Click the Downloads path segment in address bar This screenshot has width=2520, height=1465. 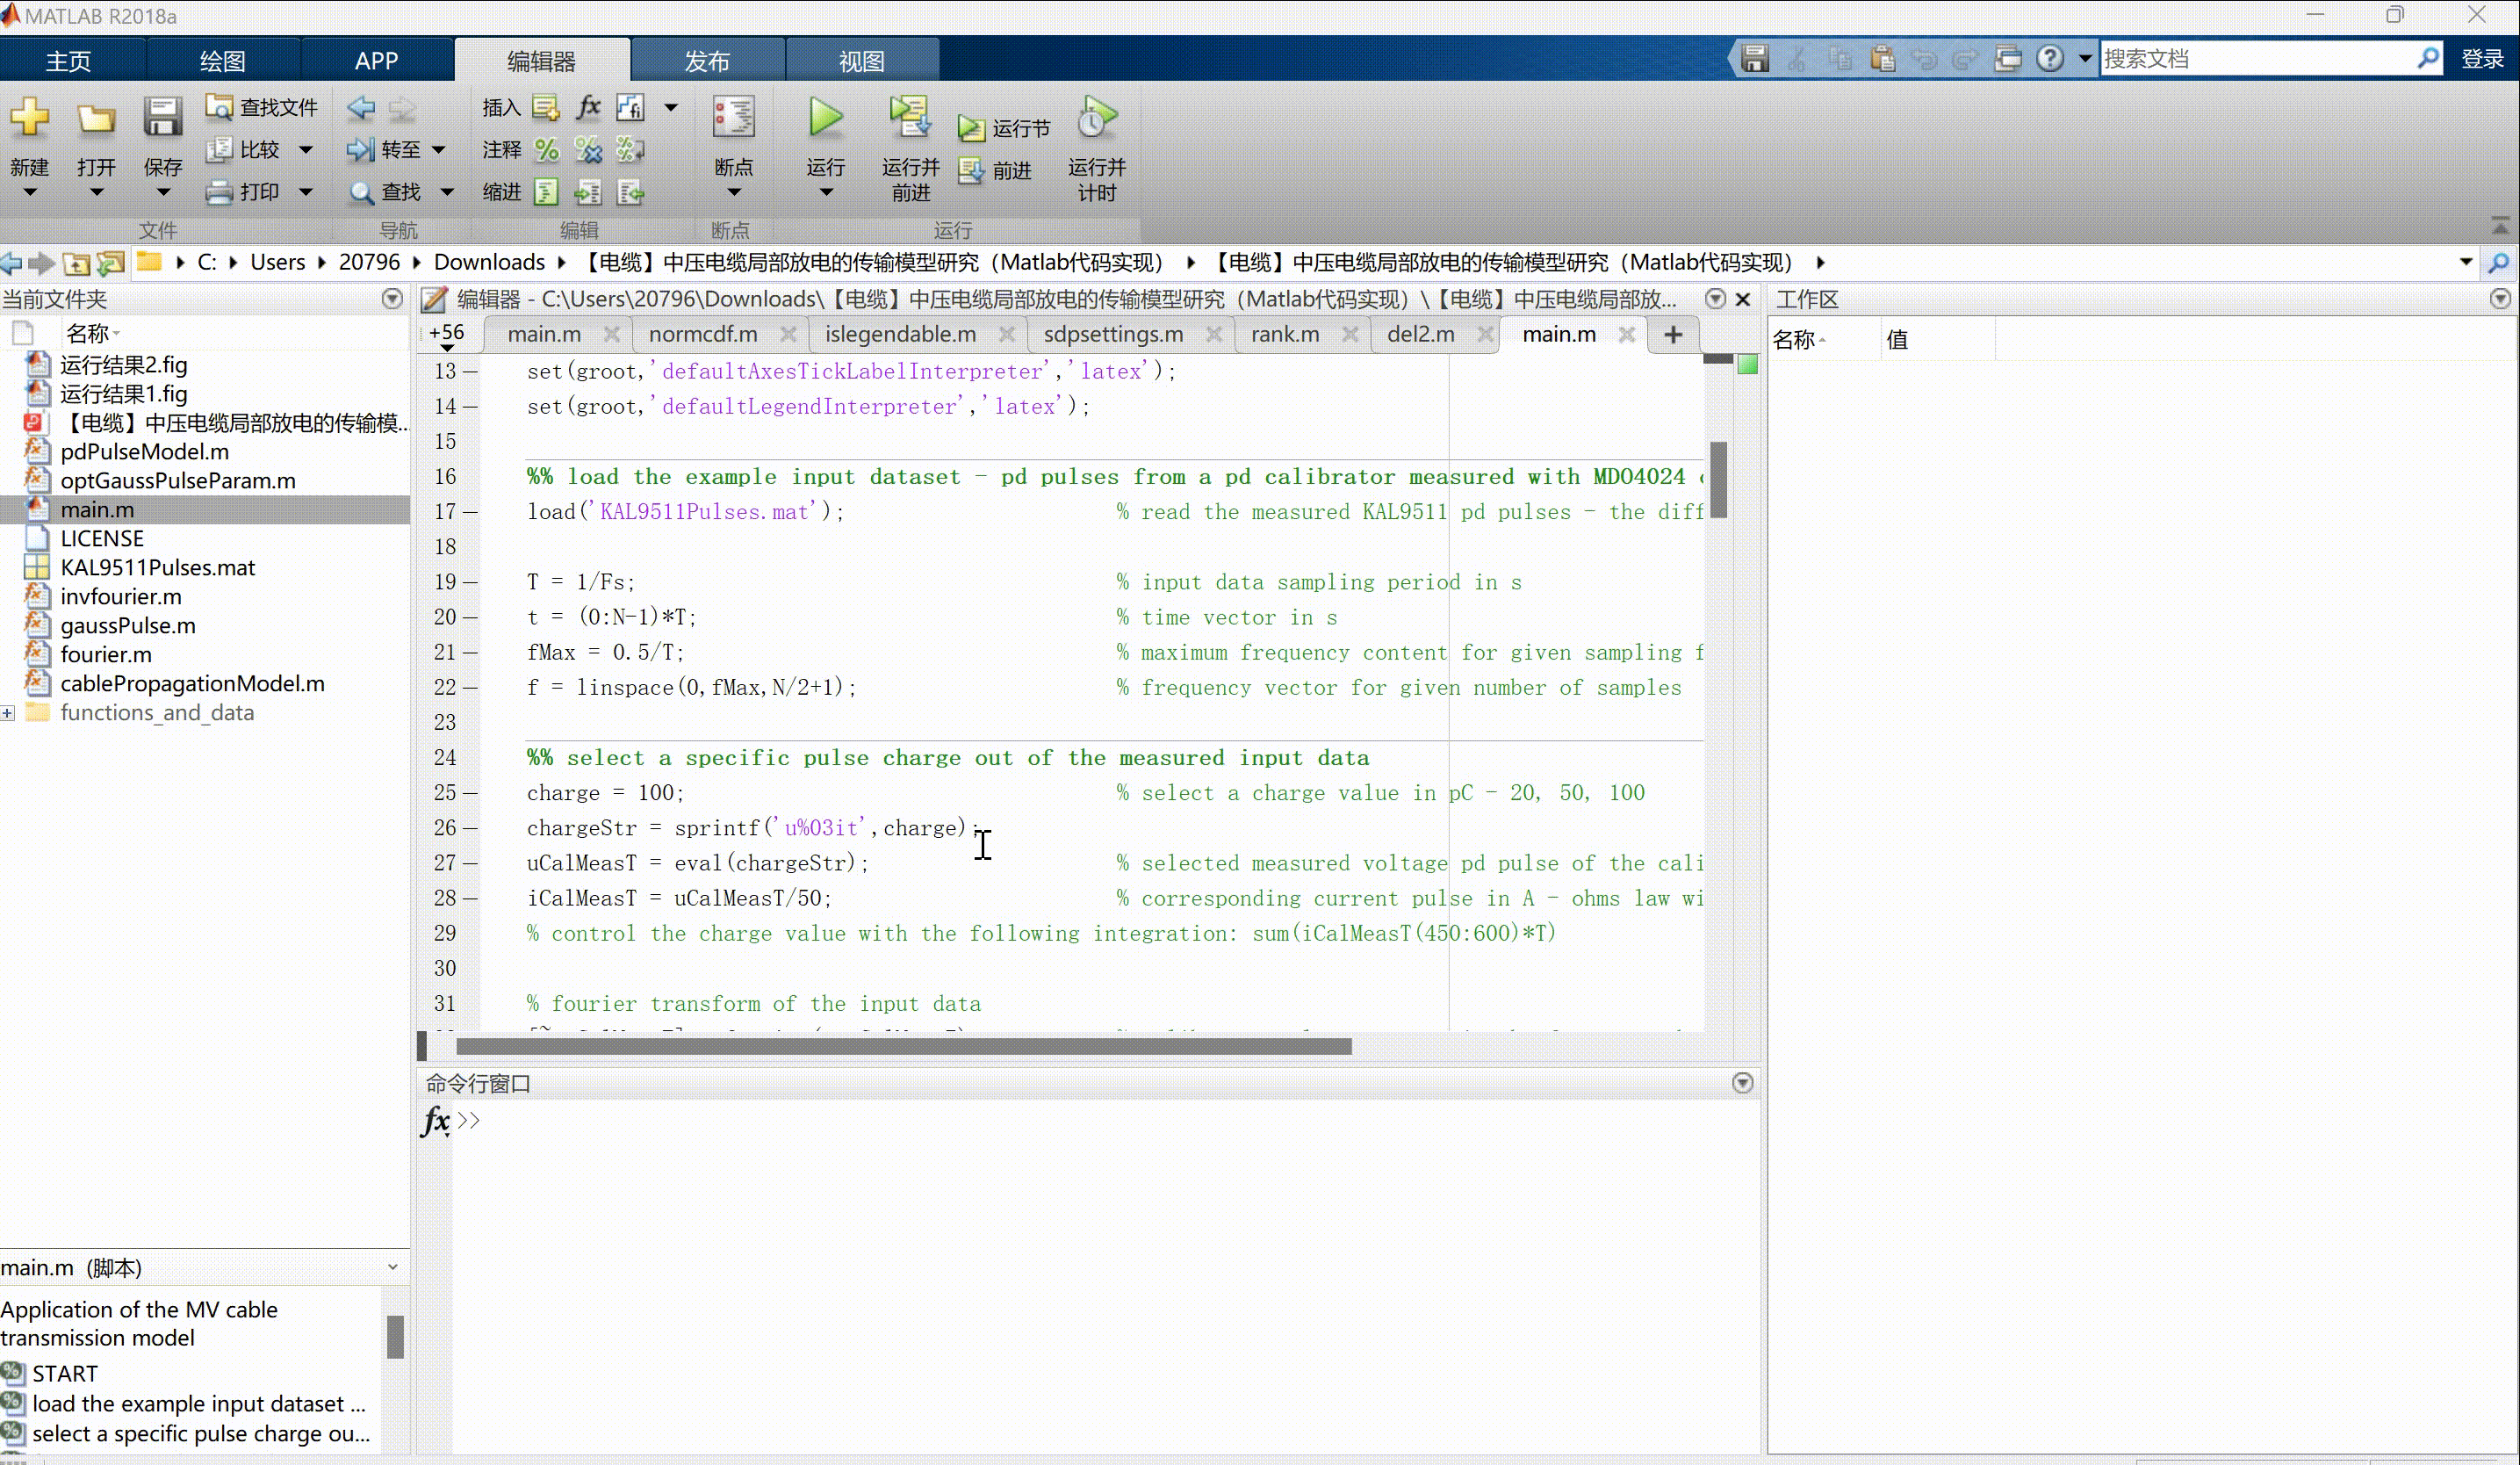click(x=489, y=262)
